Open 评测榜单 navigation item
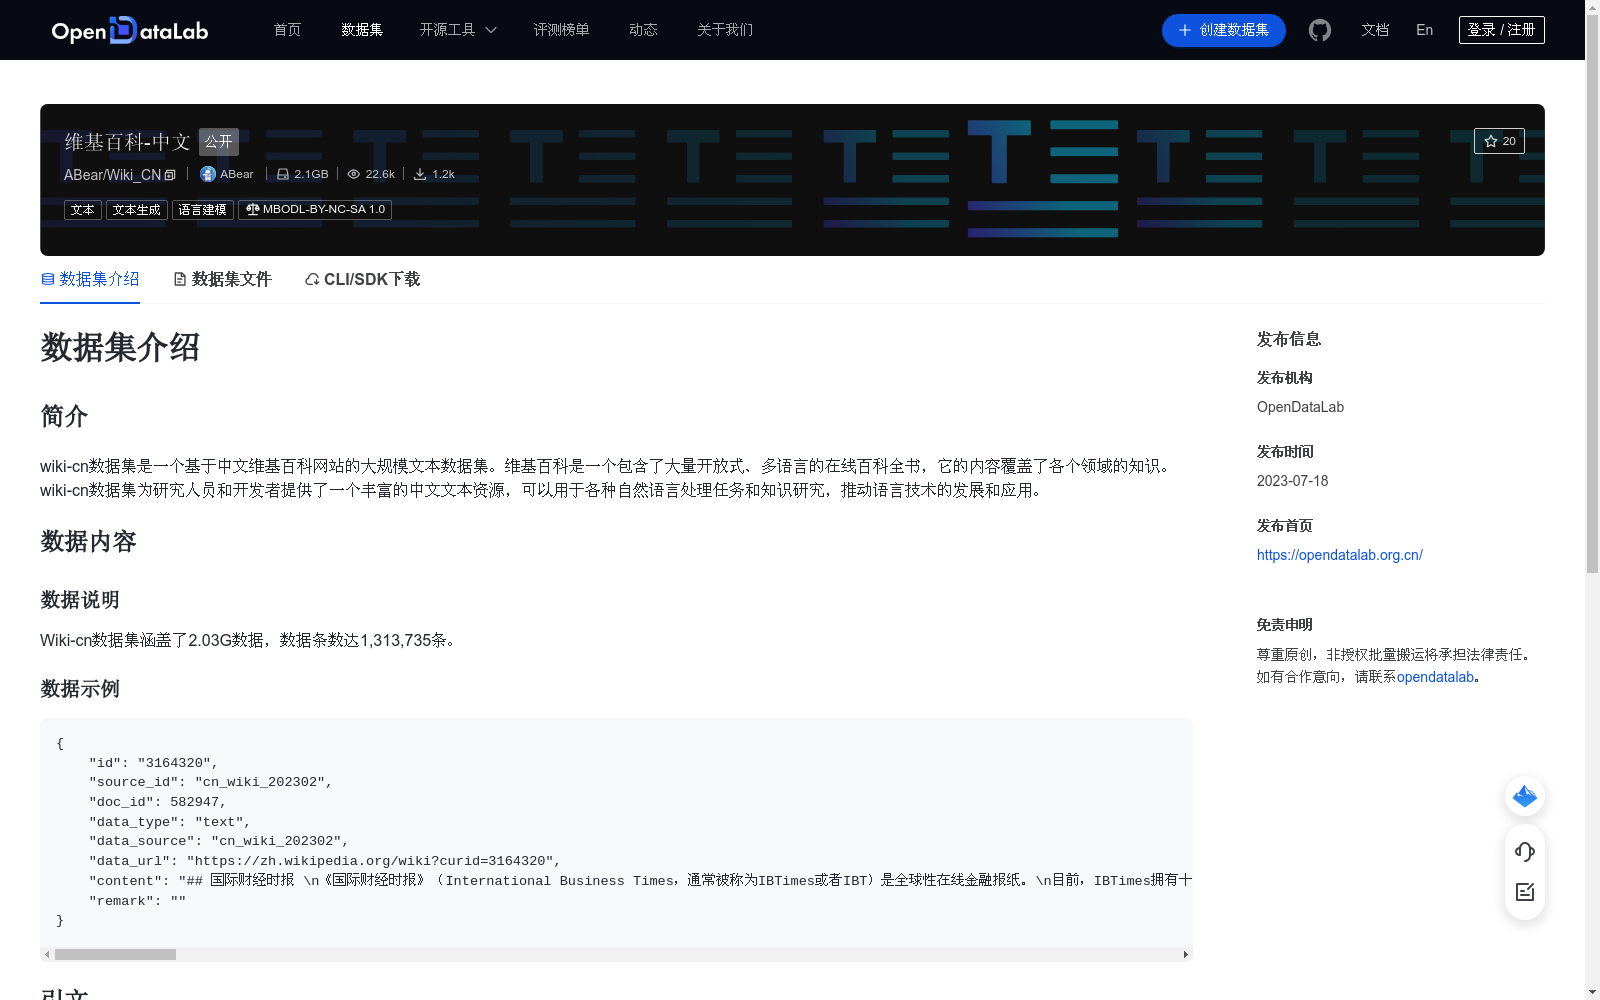1600x1000 pixels. pos(561,30)
